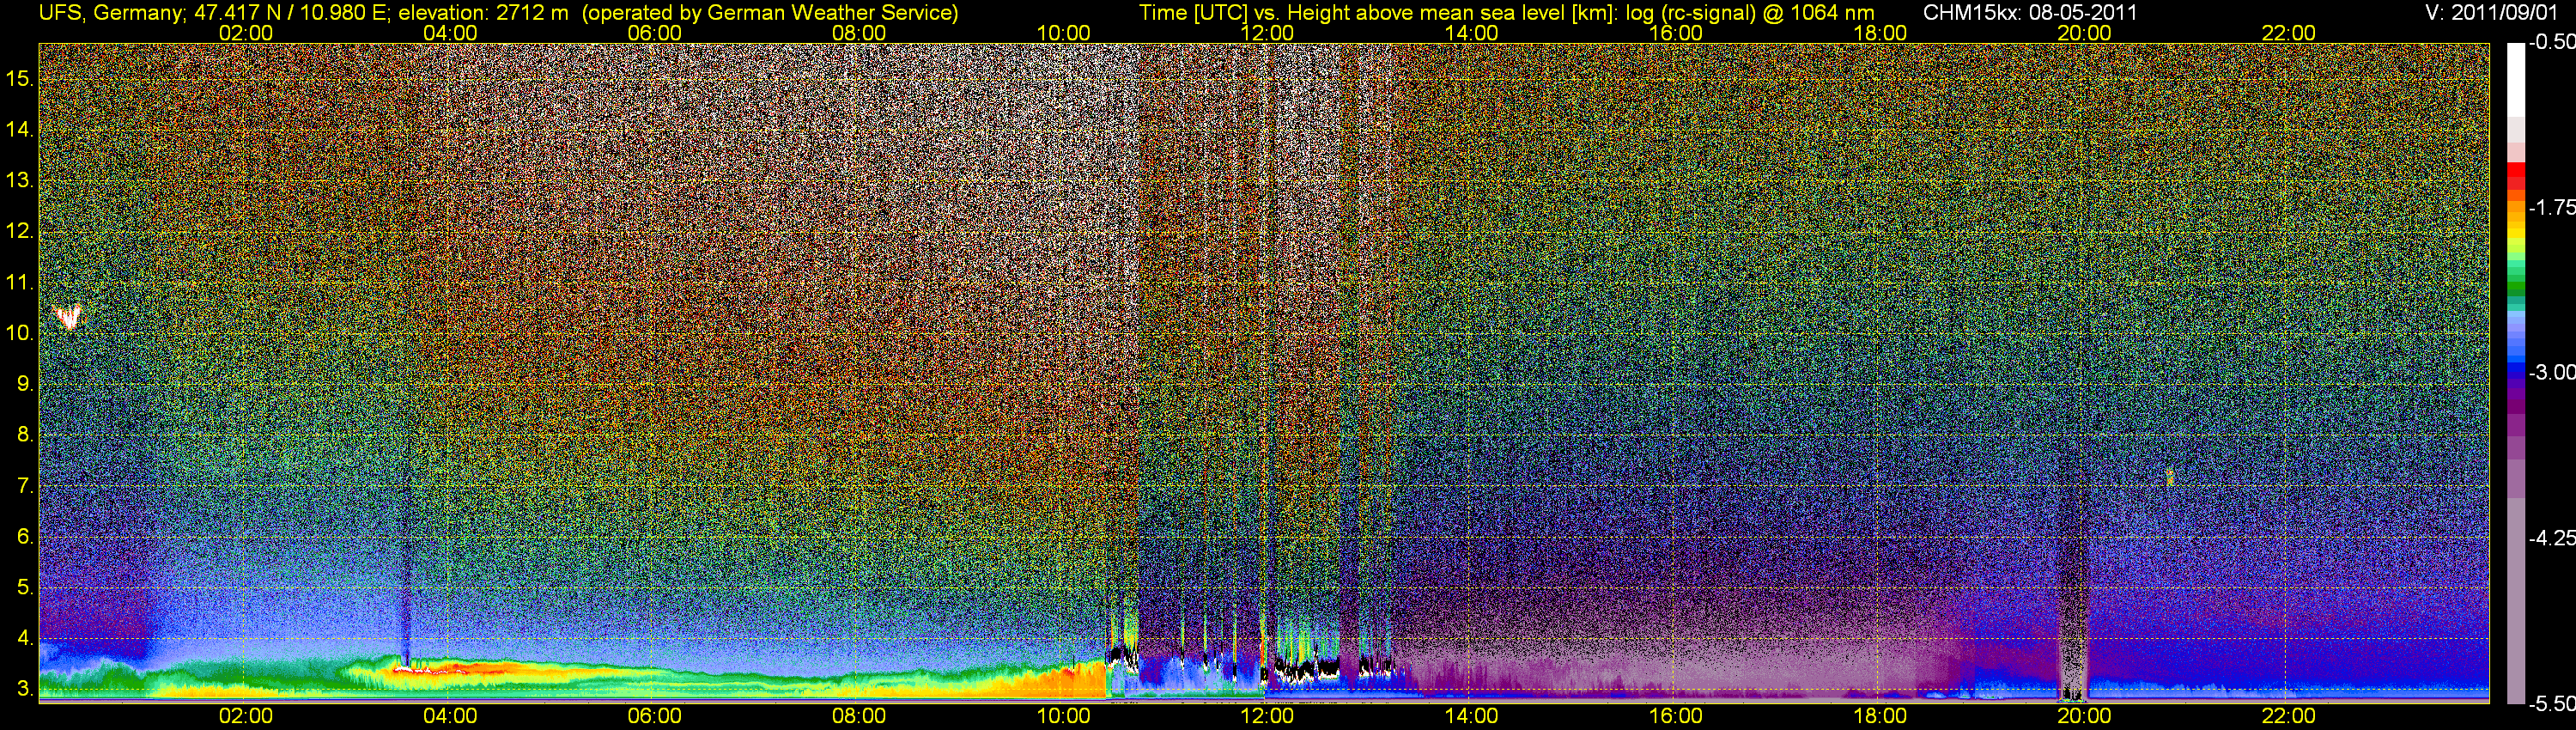Click the white cirrus patch near 10 km

click(x=69, y=317)
